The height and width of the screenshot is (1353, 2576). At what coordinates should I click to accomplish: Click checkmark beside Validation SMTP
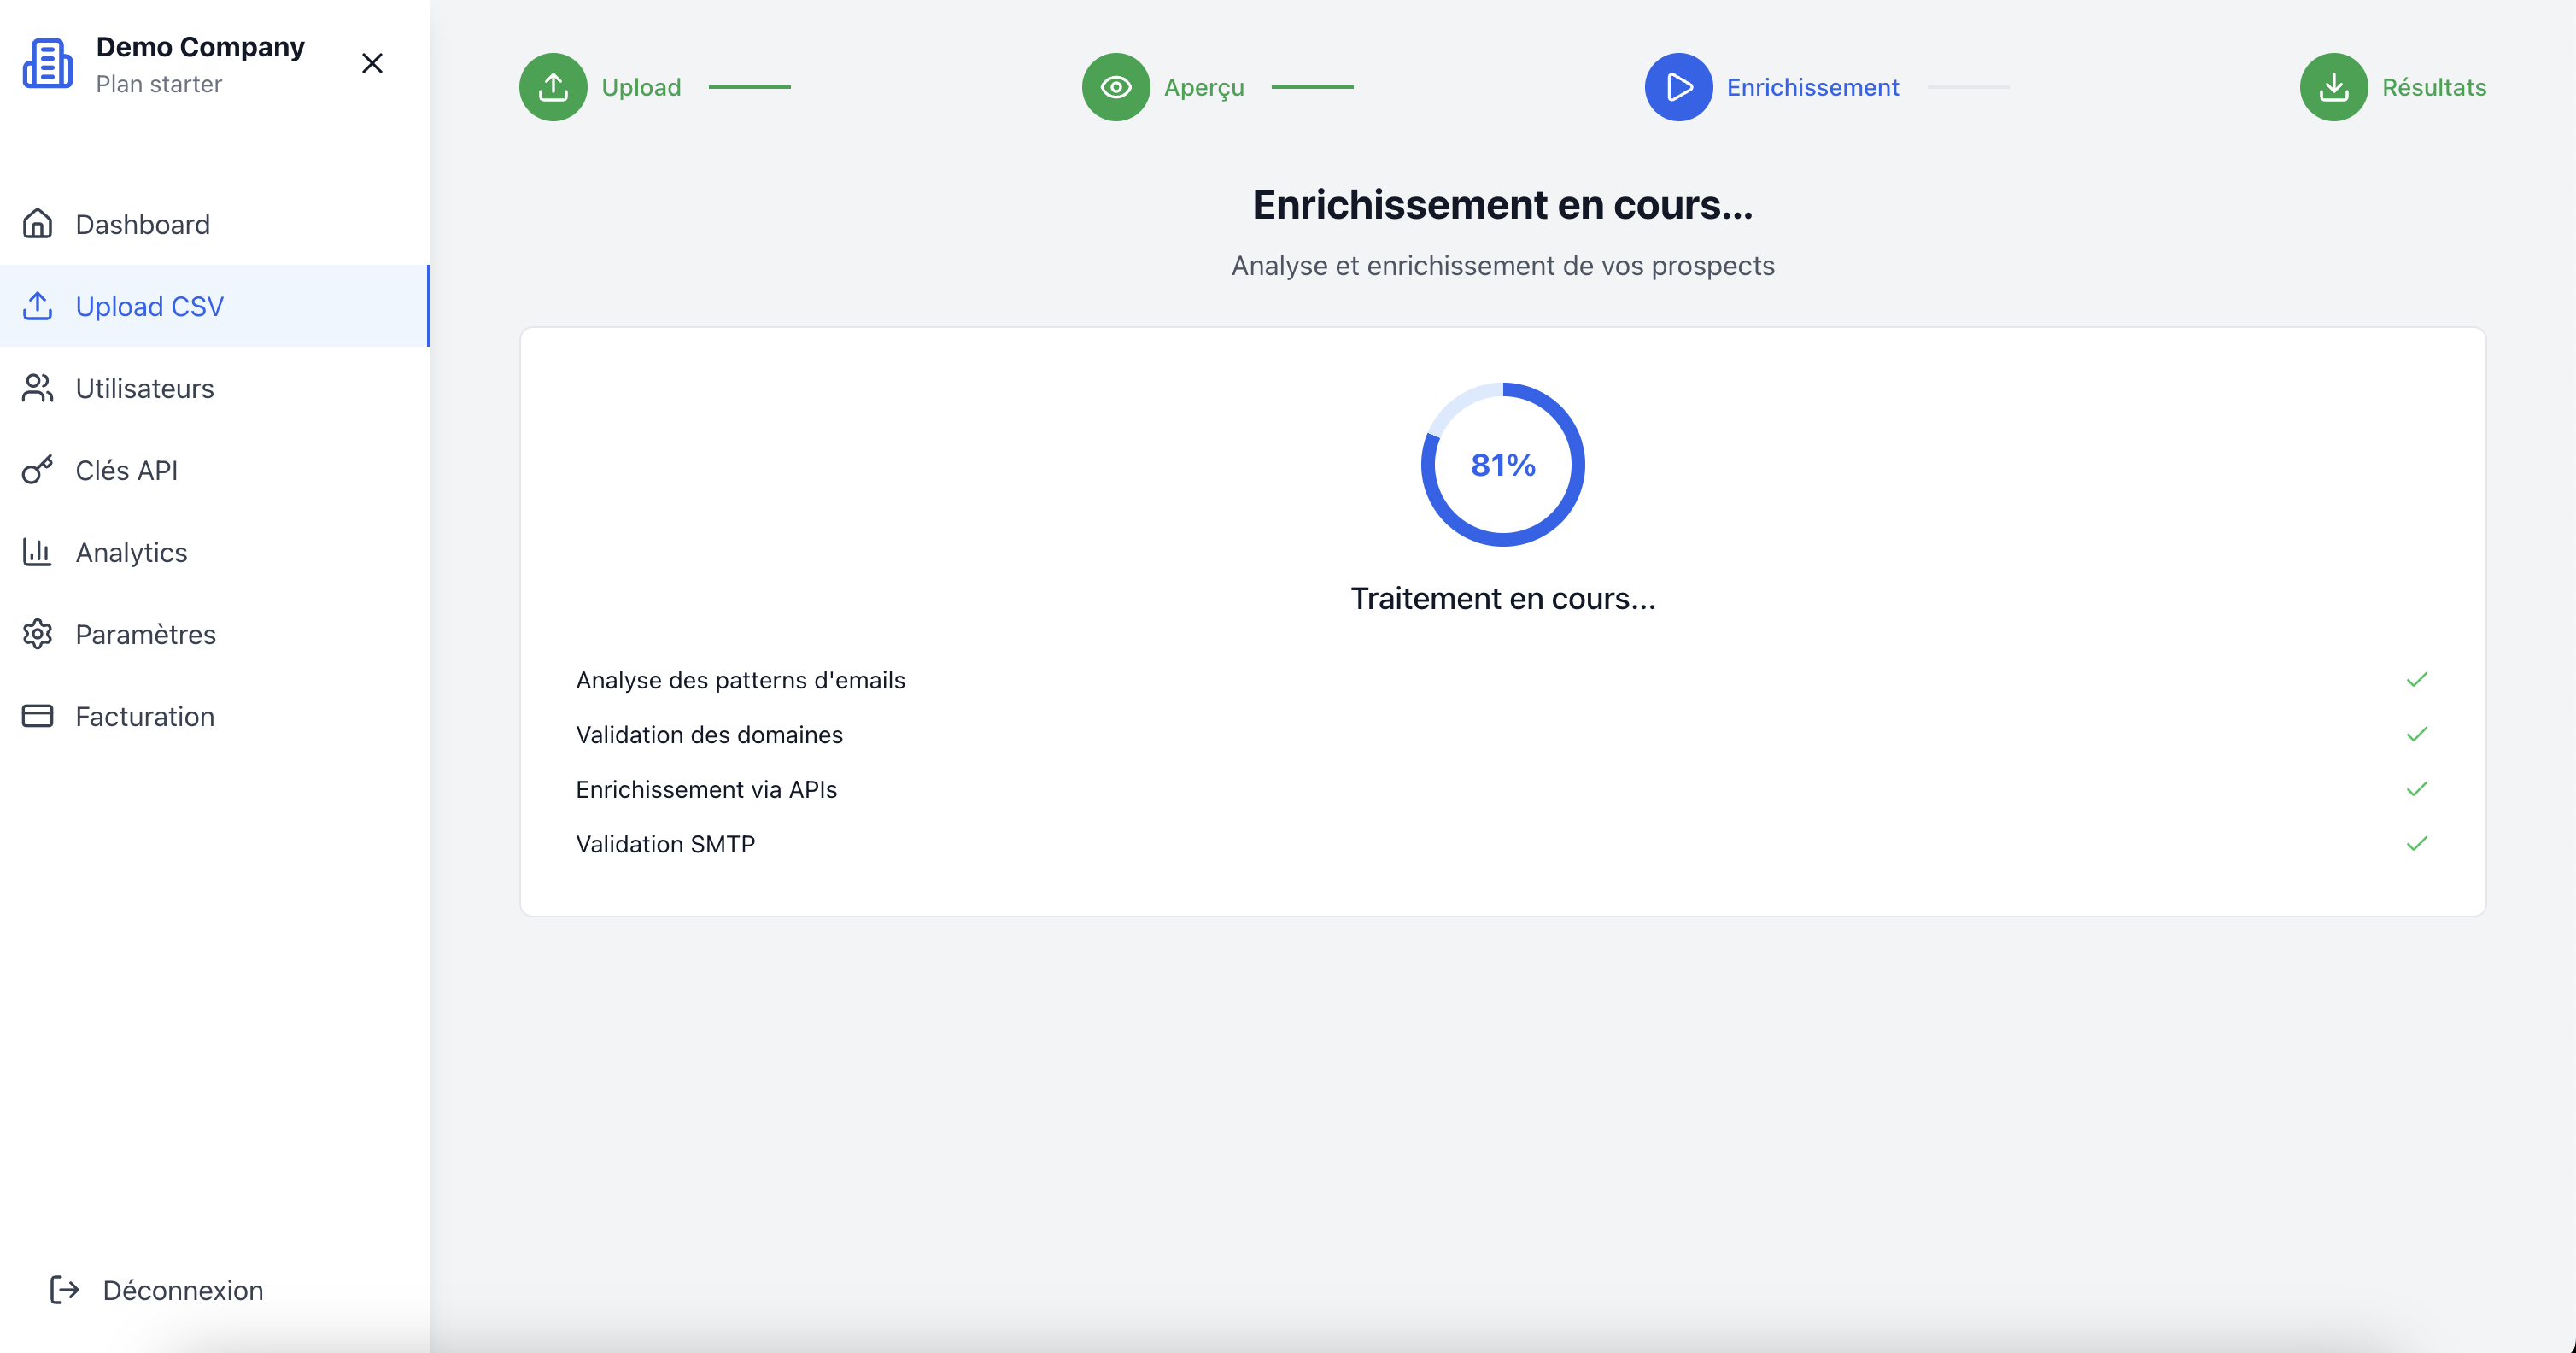(2416, 844)
